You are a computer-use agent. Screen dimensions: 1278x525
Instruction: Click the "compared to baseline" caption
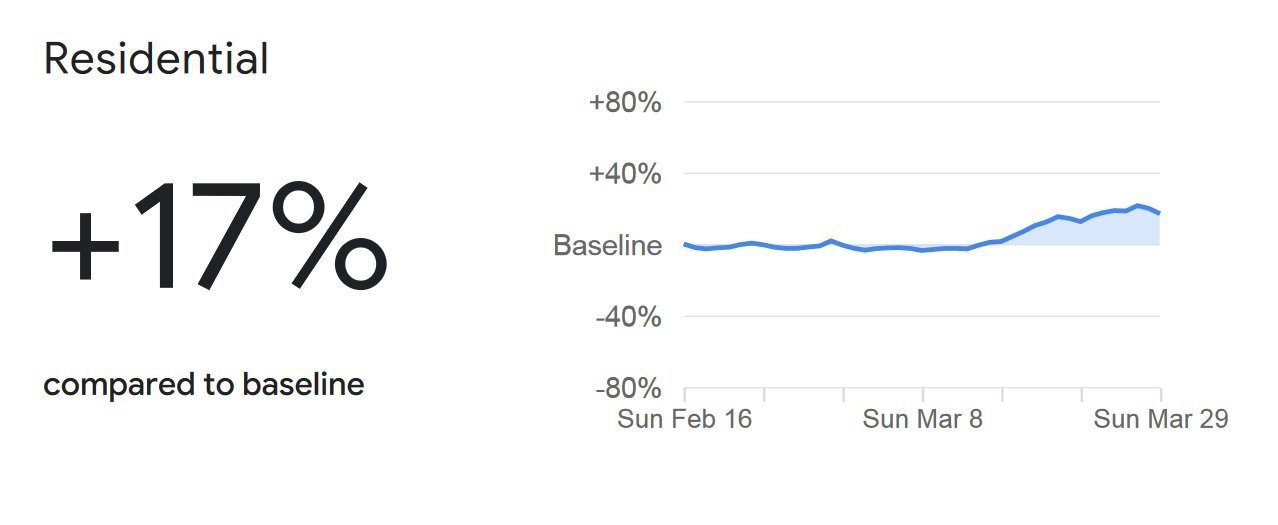(x=204, y=385)
